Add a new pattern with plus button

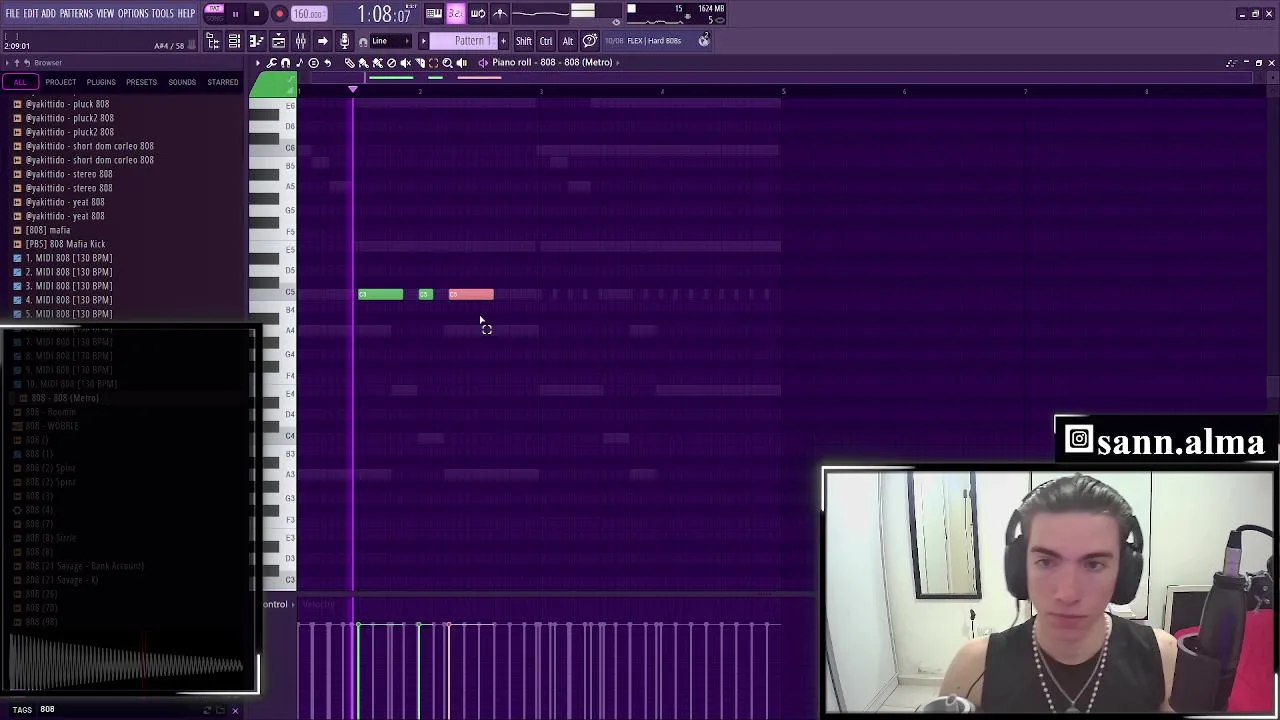pyautogui.click(x=503, y=41)
